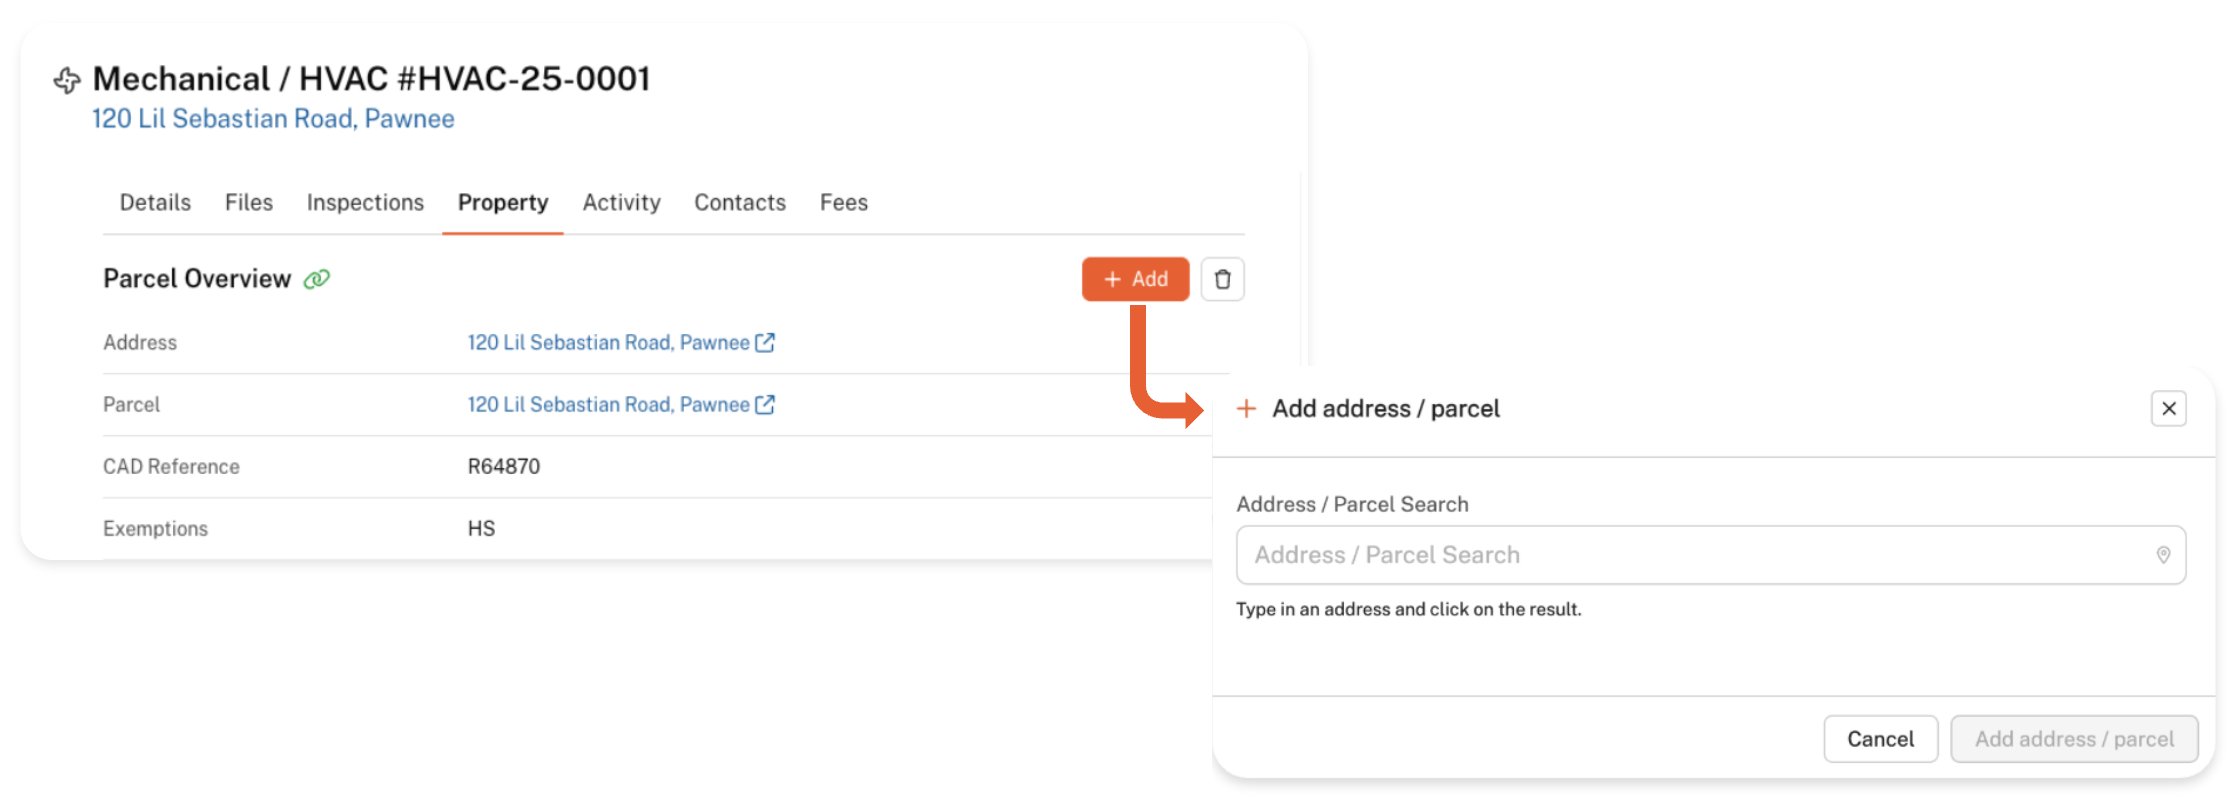The width and height of the screenshot is (2238, 798).
Task: Click the Add address / parcel submit button
Action: pyautogui.click(x=2074, y=739)
